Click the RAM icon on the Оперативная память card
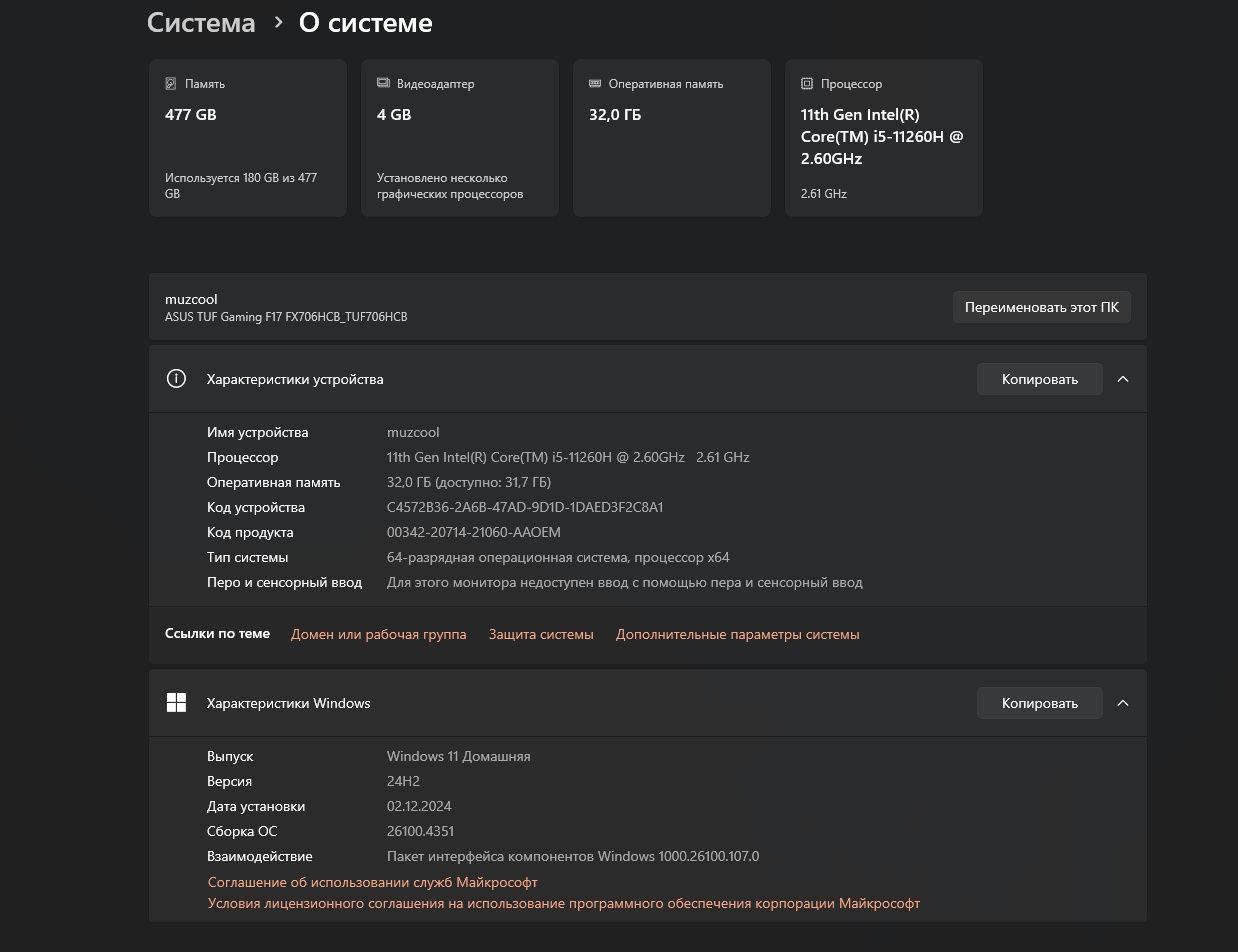 tap(595, 84)
